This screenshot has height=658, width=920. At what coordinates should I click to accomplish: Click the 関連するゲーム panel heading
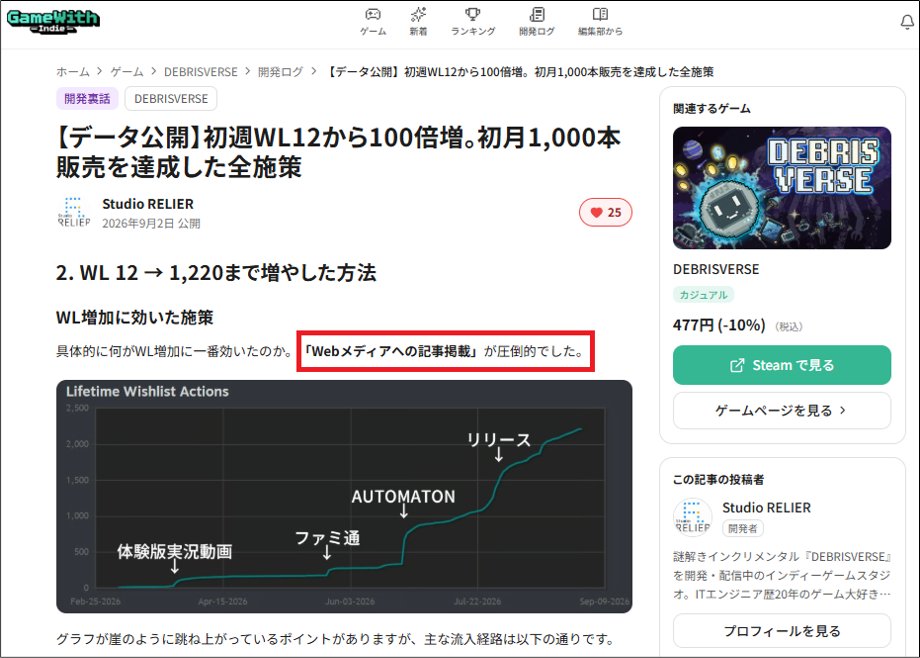click(x=712, y=109)
